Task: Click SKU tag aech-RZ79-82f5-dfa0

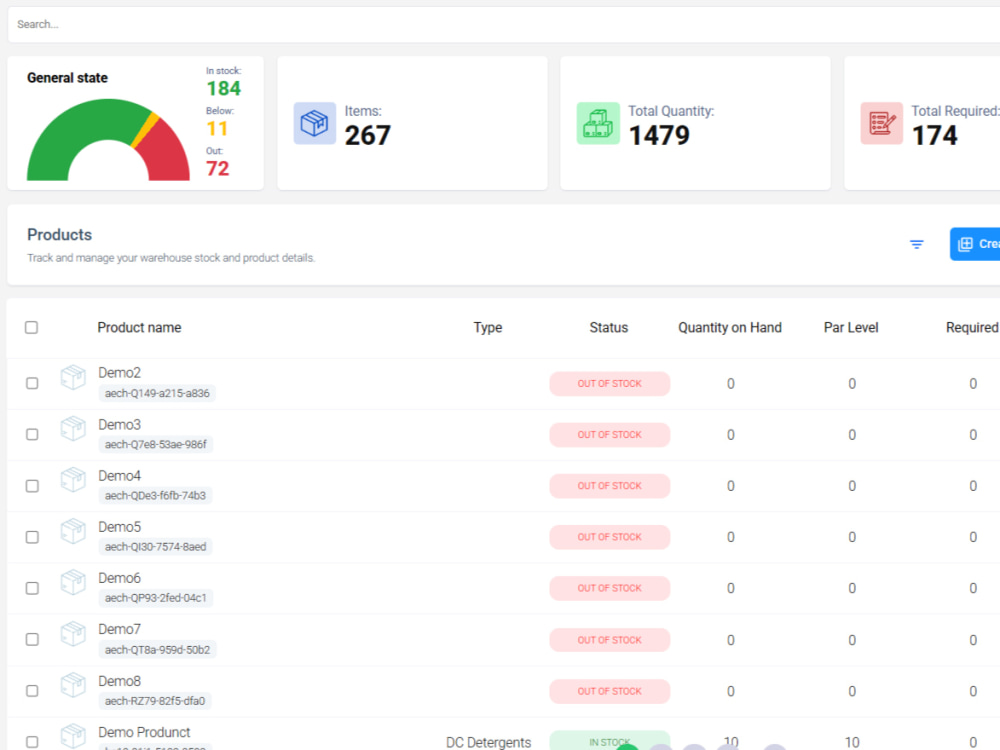Action: pyautogui.click(x=155, y=701)
